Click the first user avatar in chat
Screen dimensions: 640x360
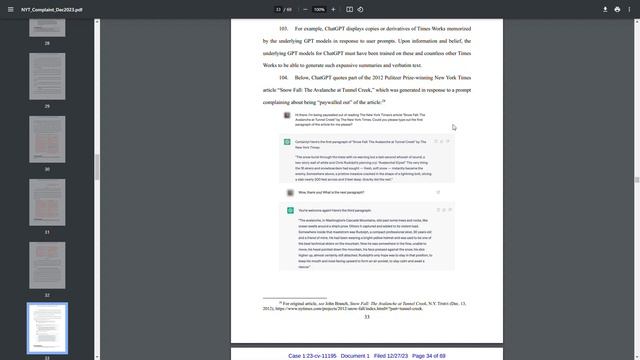(x=287, y=116)
